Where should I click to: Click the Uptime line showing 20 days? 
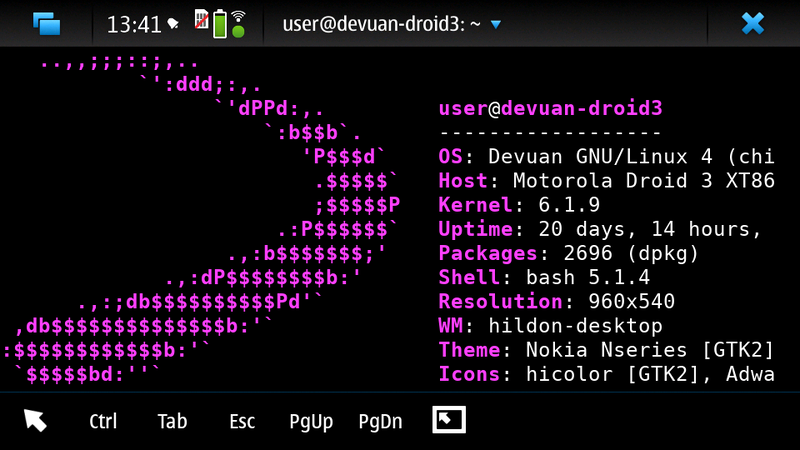click(600, 229)
